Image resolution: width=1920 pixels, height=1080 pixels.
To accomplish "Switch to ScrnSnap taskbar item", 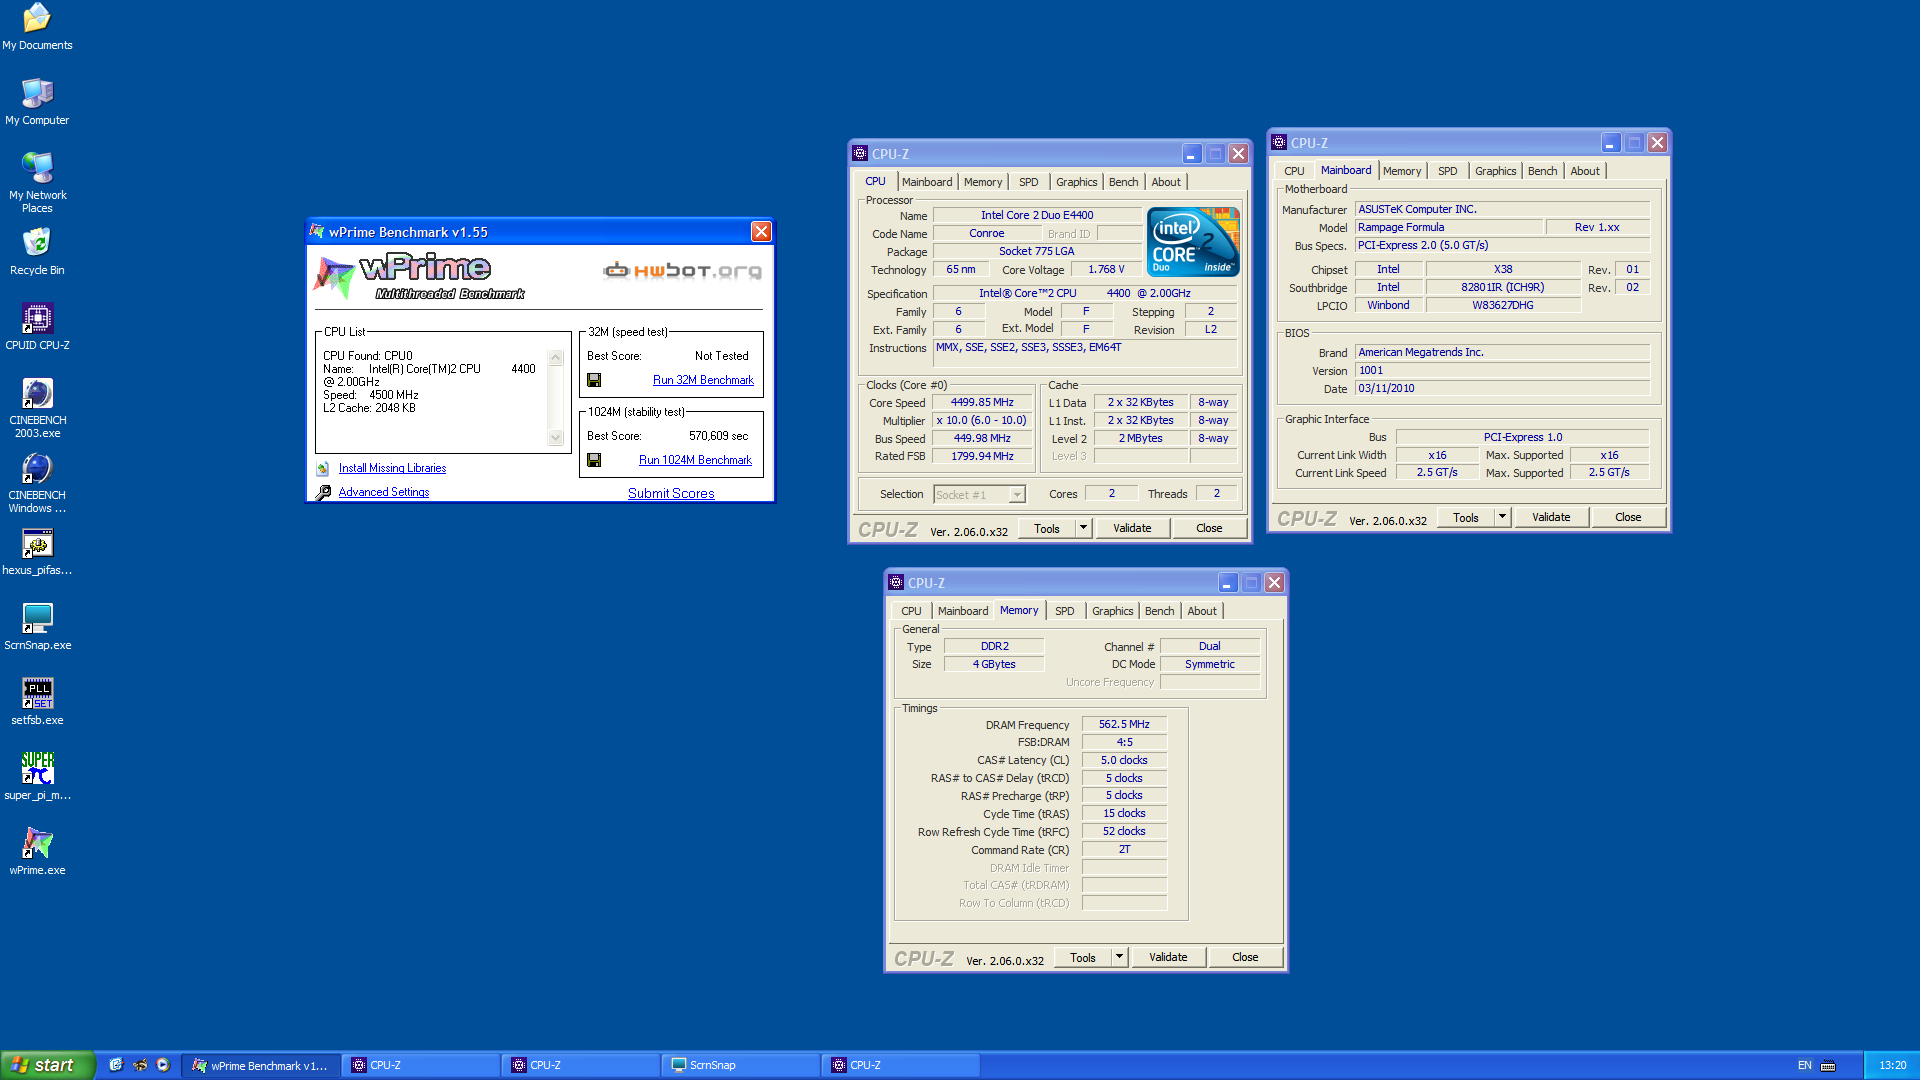I will [x=740, y=1065].
